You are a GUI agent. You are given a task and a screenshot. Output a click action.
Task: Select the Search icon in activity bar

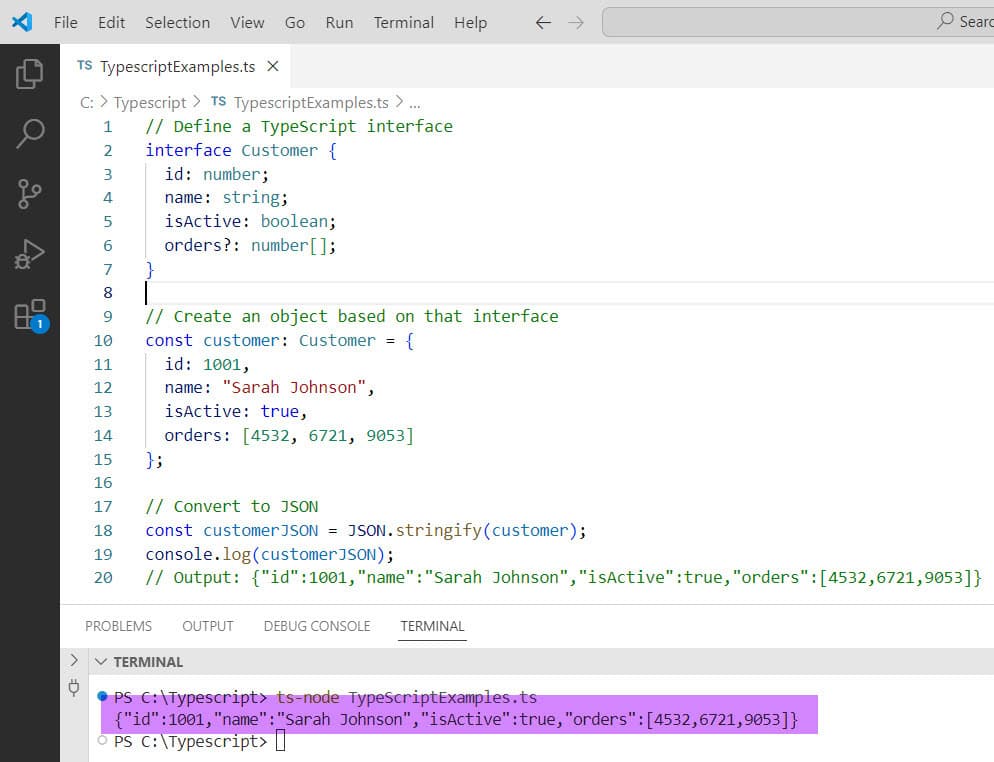pyautogui.click(x=30, y=133)
